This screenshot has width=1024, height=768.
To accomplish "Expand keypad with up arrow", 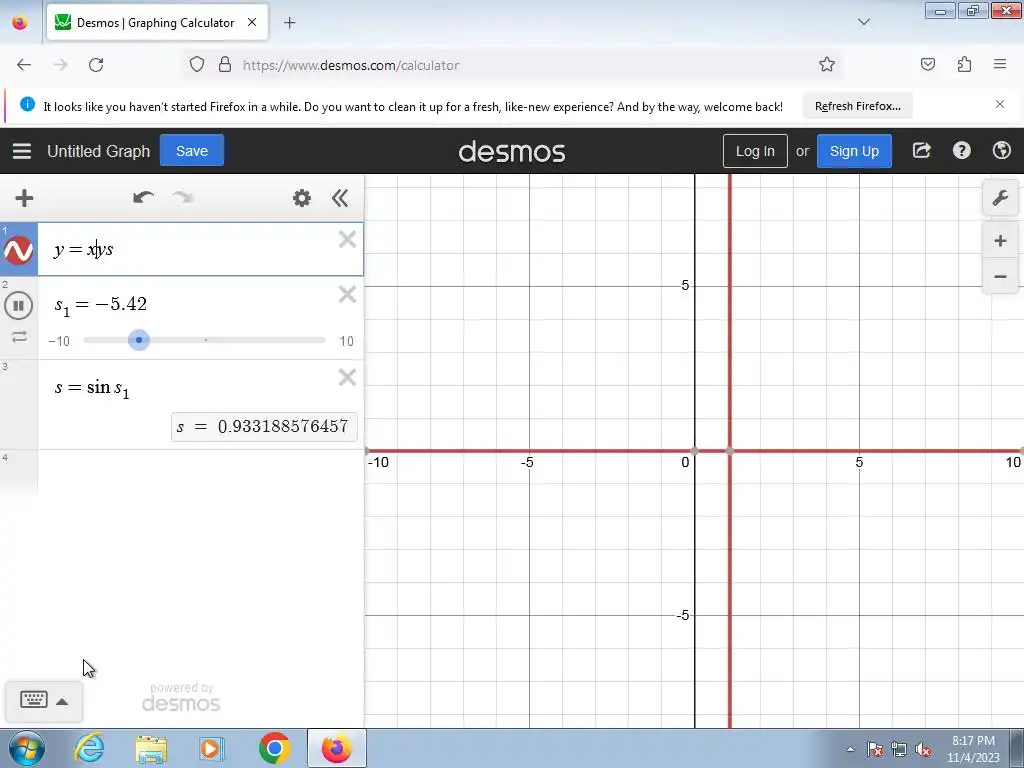I will [62, 701].
